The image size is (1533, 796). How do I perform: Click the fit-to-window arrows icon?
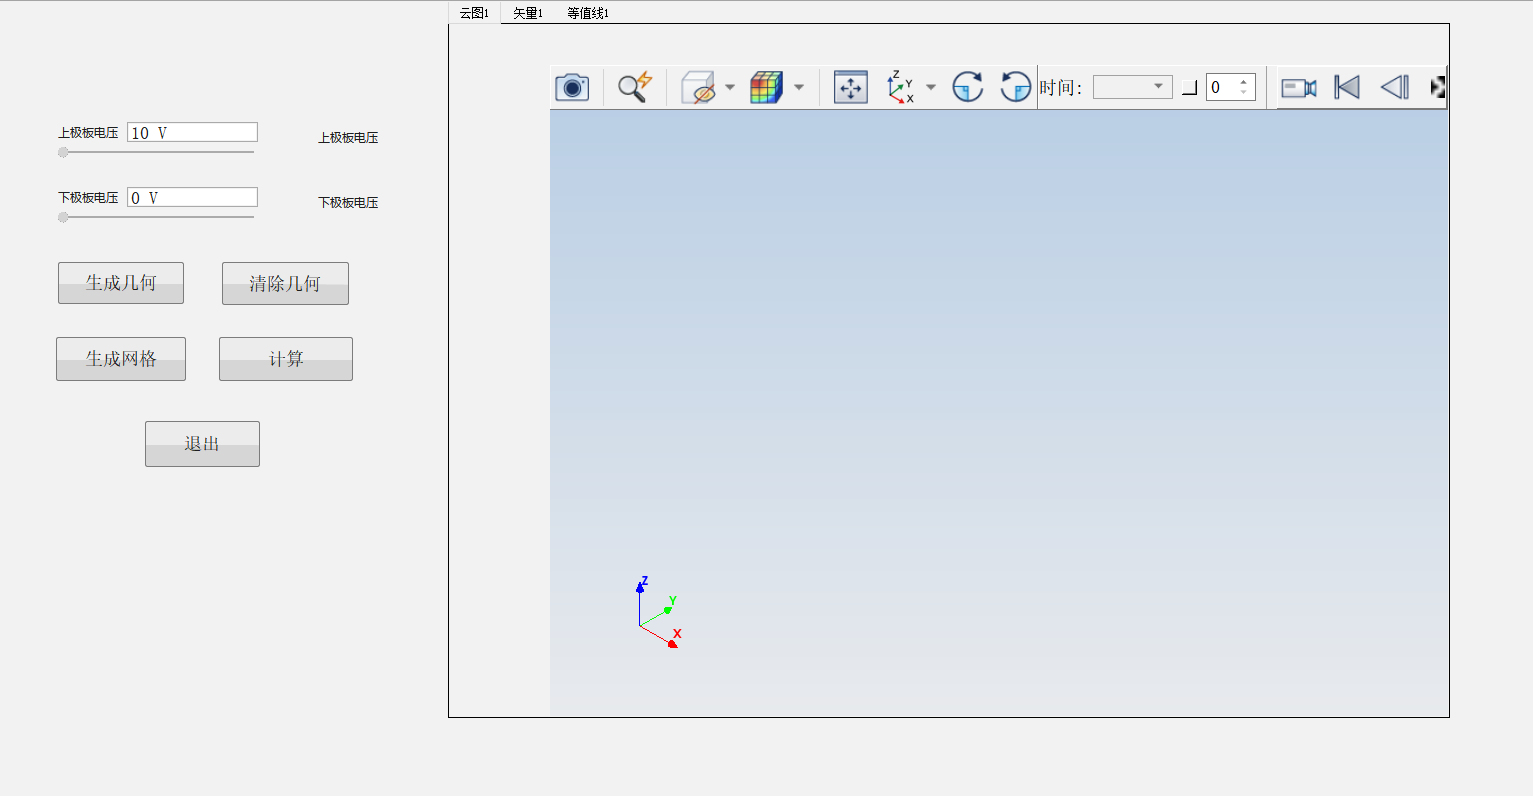pyautogui.click(x=851, y=87)
